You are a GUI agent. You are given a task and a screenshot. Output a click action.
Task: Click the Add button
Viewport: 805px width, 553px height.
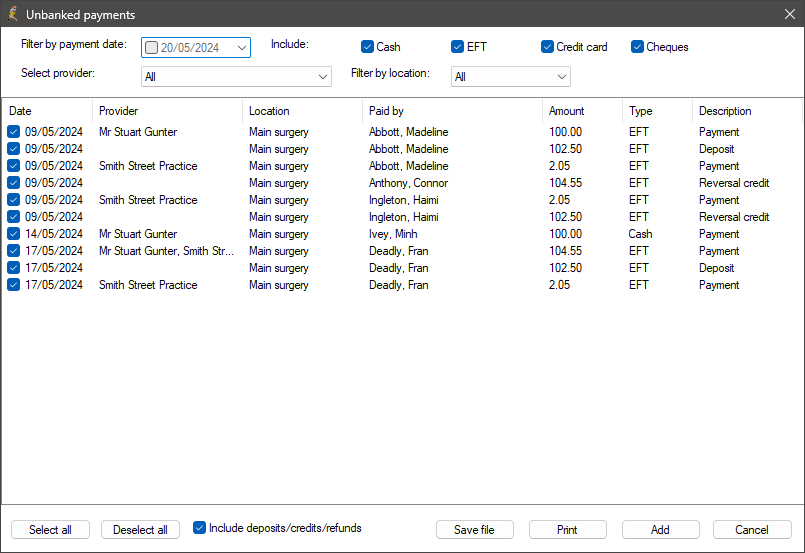pyautogui.click(x=660, y=529)
